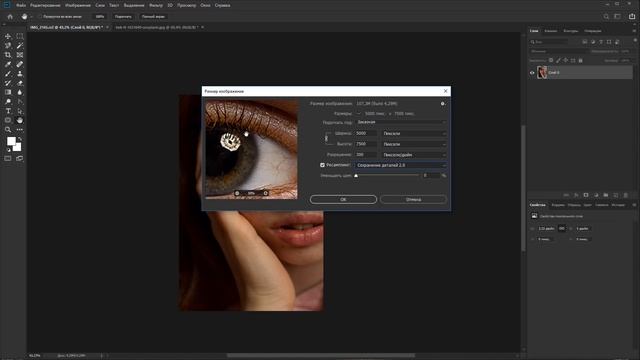Open Image Size dialog gear settings
Screen dimensions: 640x360
442,104
